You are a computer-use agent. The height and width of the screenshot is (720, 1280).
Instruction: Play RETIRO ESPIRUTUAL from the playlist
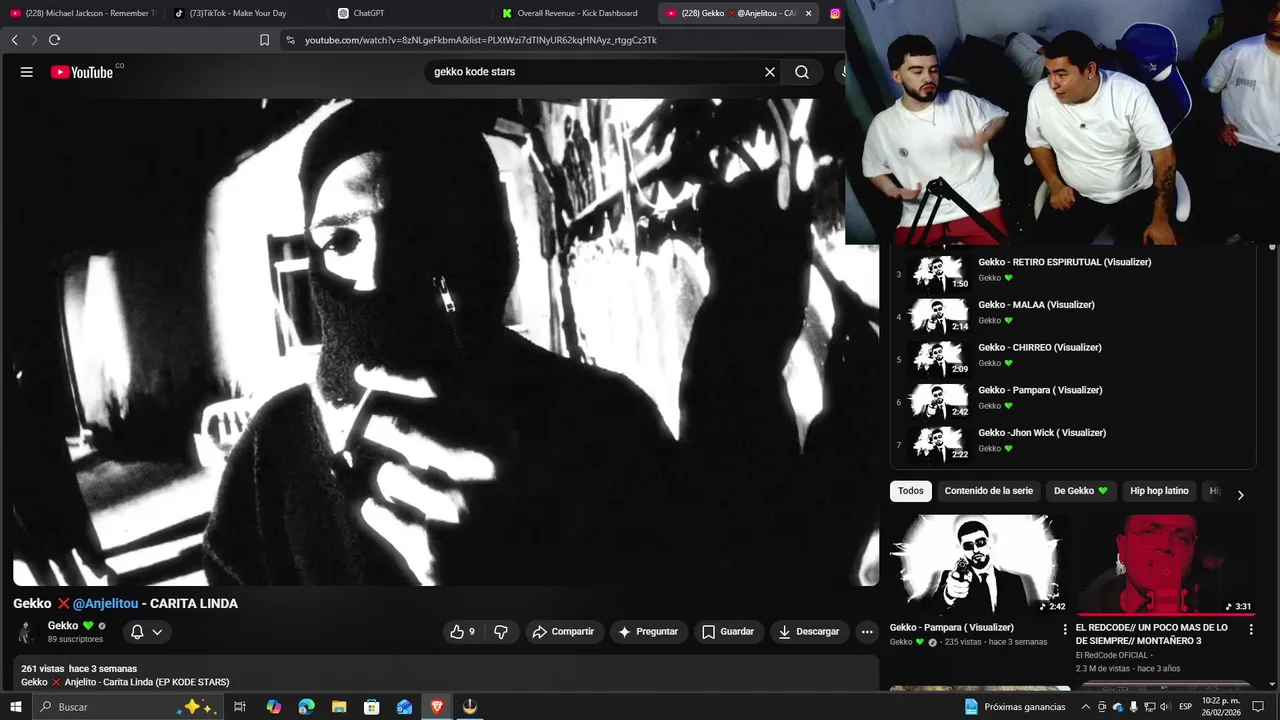pyautogui.click(x=1065, y=262)
